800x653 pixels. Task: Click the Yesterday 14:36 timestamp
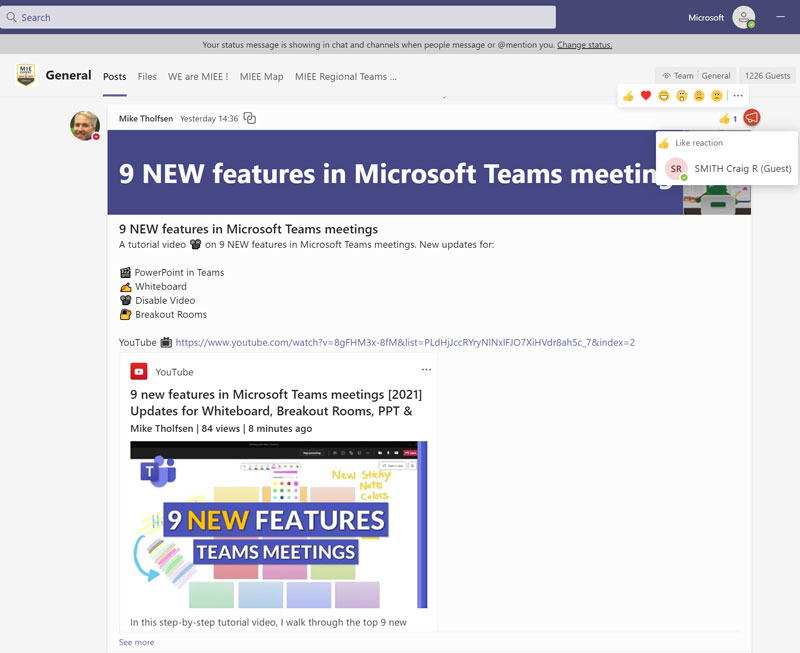tap(209, 118)
